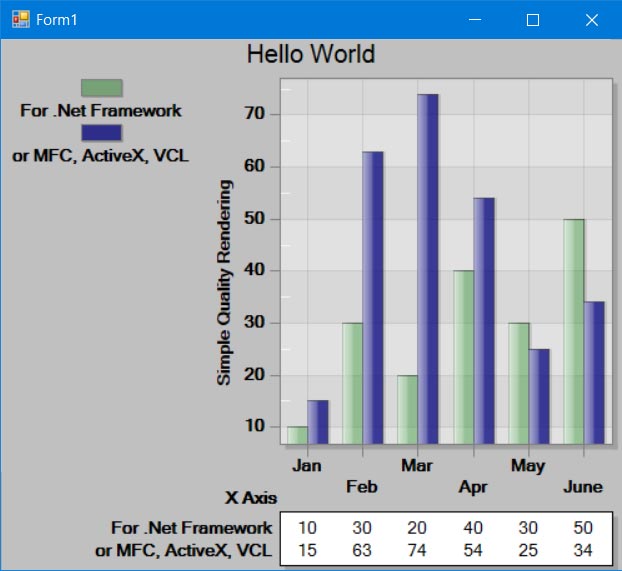Viewport: 622px width, 571px height.
Task: Click the June label on the x-axis
Action: click(x=583, y=486)
